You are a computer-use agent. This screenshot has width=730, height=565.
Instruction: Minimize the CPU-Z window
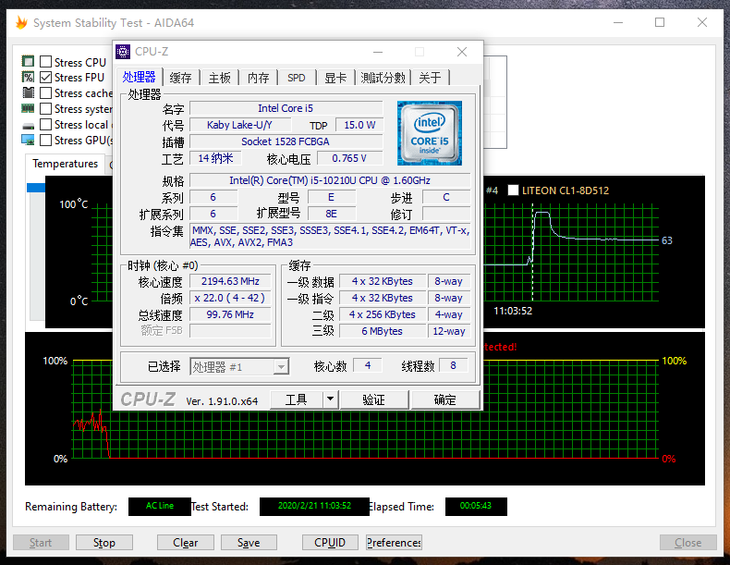pos(378,52)
